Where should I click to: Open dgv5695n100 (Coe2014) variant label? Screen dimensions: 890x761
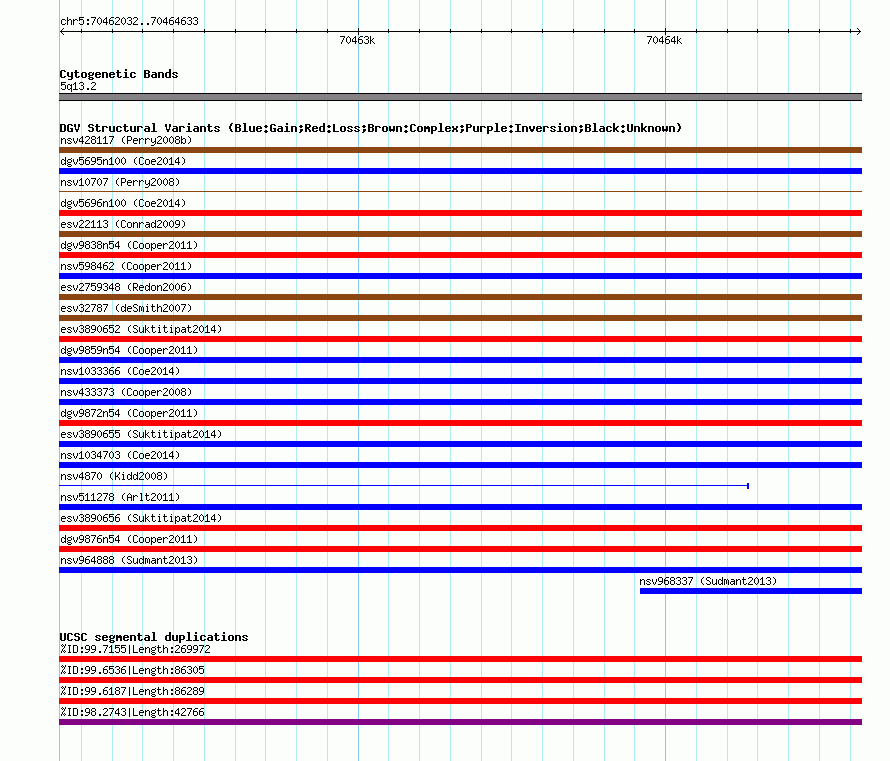pyautogui.click(x=123, y=161)
